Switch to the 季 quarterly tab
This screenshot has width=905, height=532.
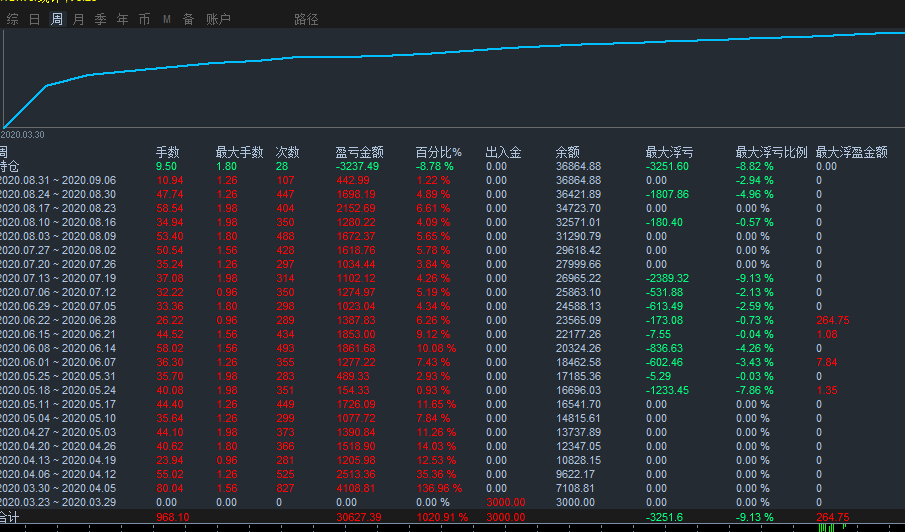(100, 19)
